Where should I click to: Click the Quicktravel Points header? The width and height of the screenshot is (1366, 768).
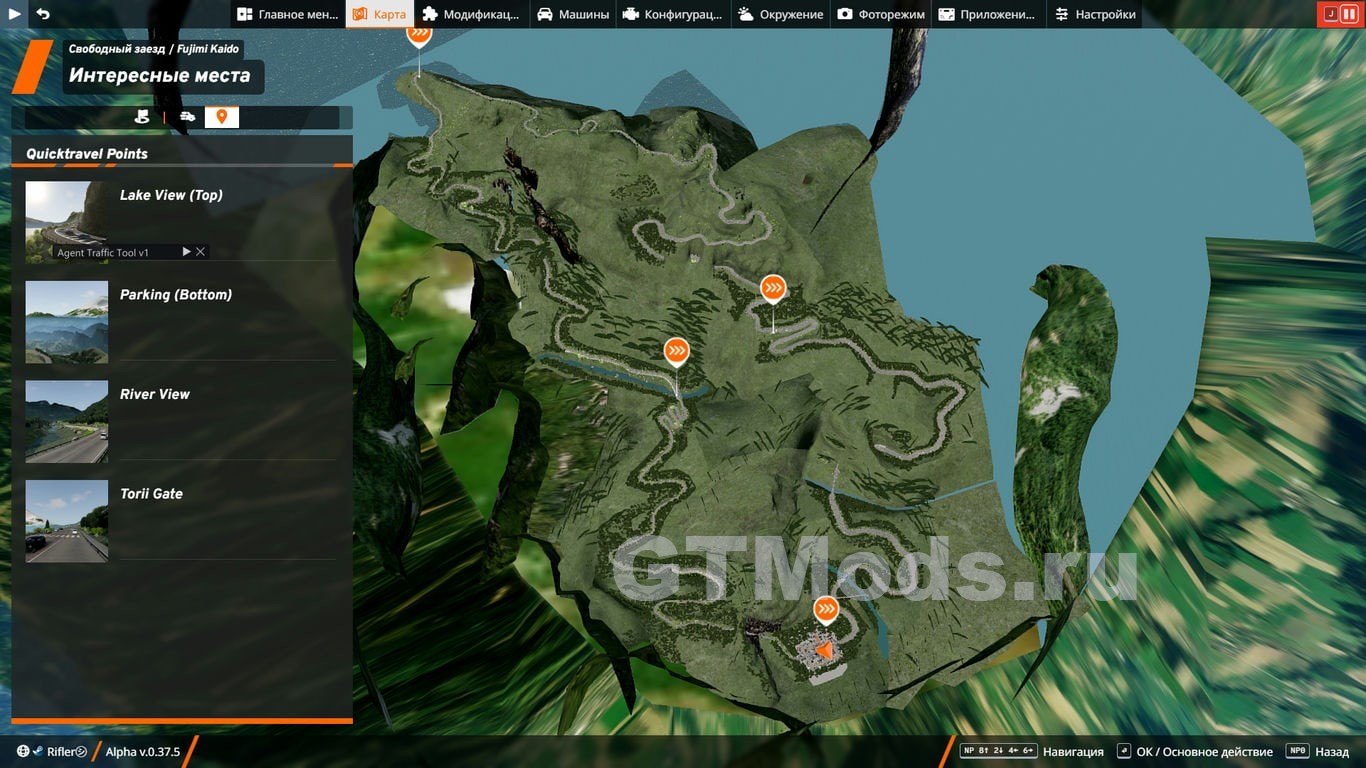[x=87, y=153]
